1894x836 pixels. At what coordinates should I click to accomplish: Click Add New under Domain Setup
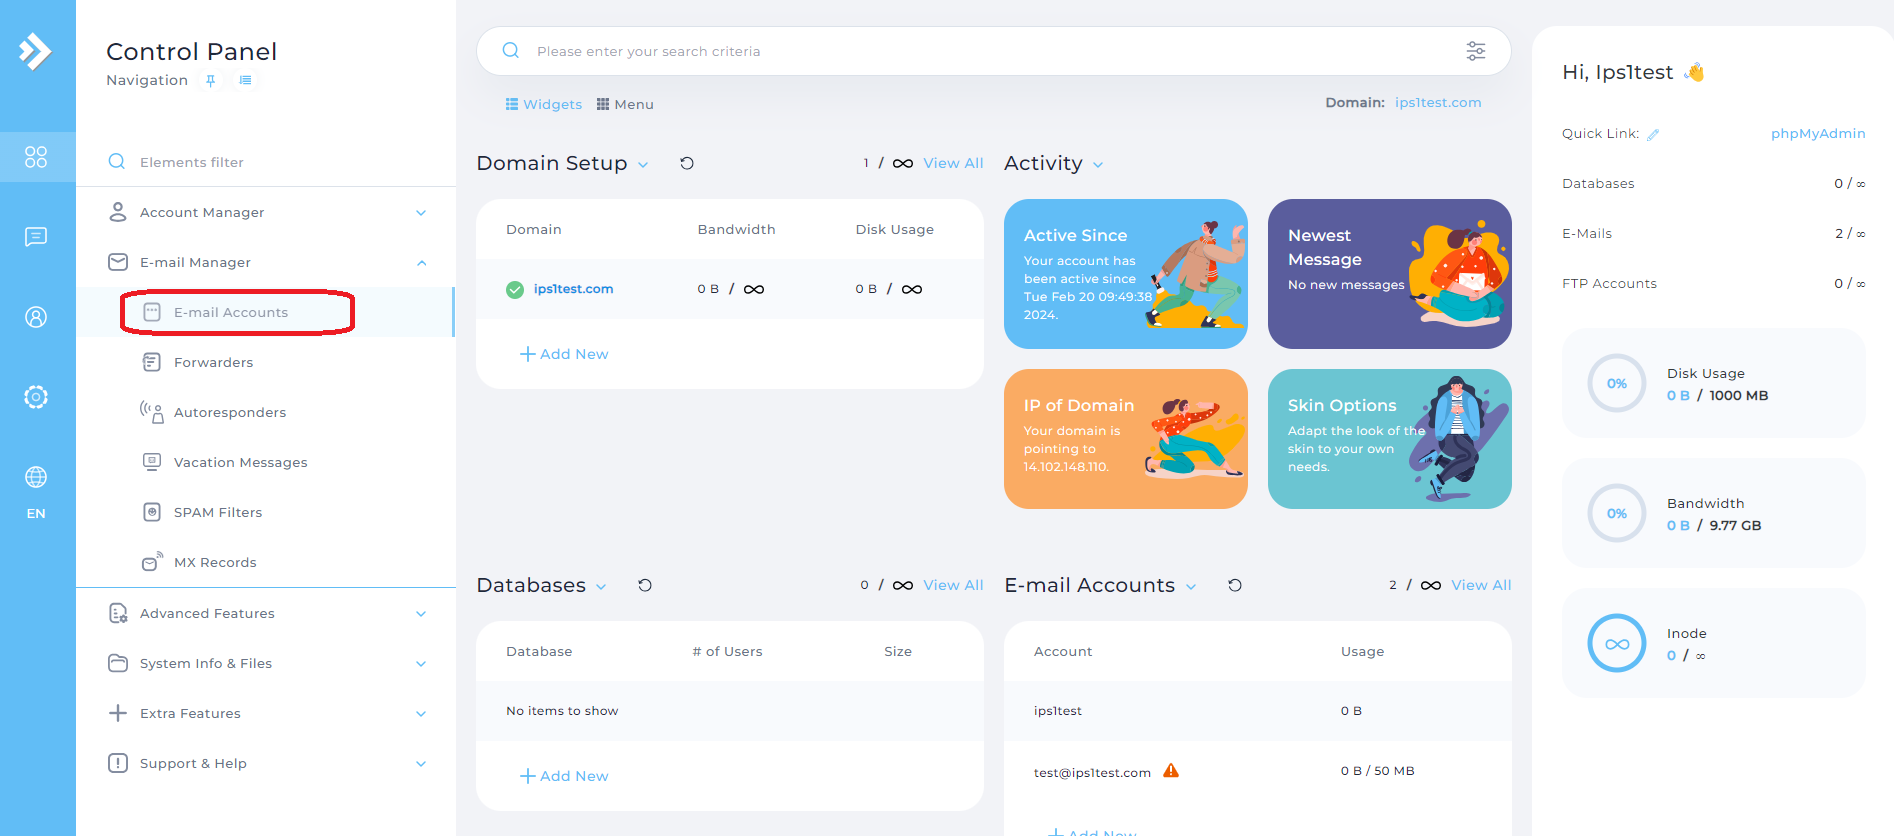564,354
